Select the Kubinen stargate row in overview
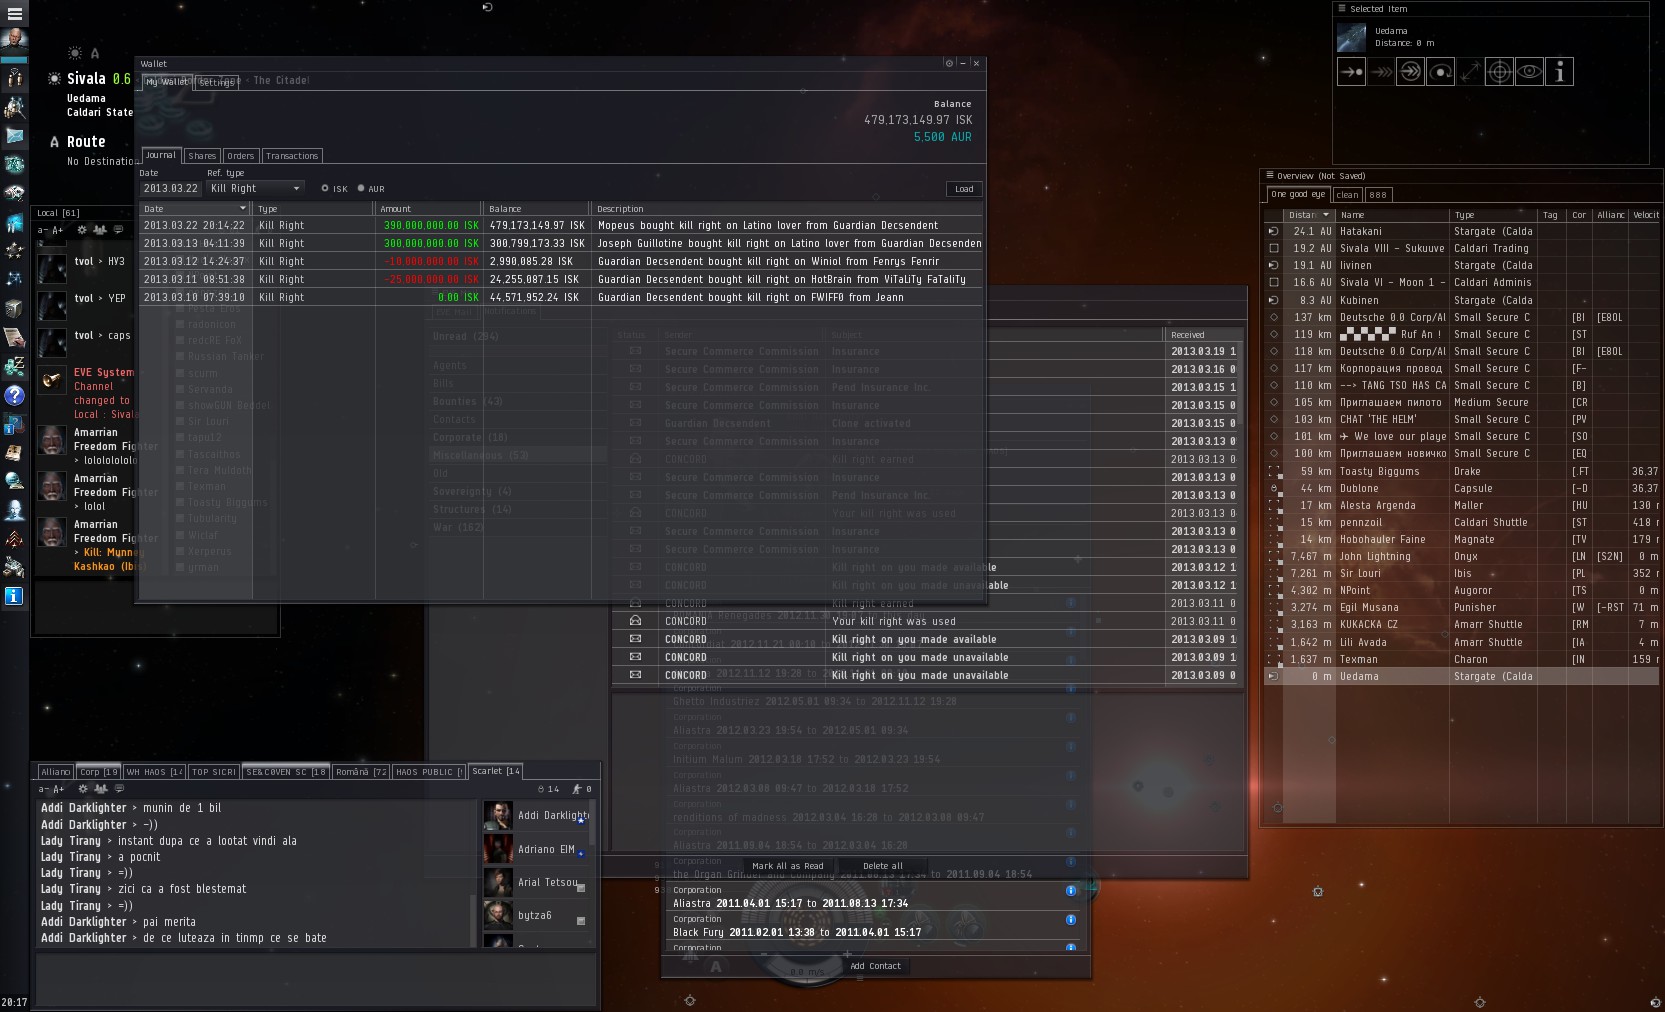Screen dimensions: 1665x1012 click(1462, 300)
